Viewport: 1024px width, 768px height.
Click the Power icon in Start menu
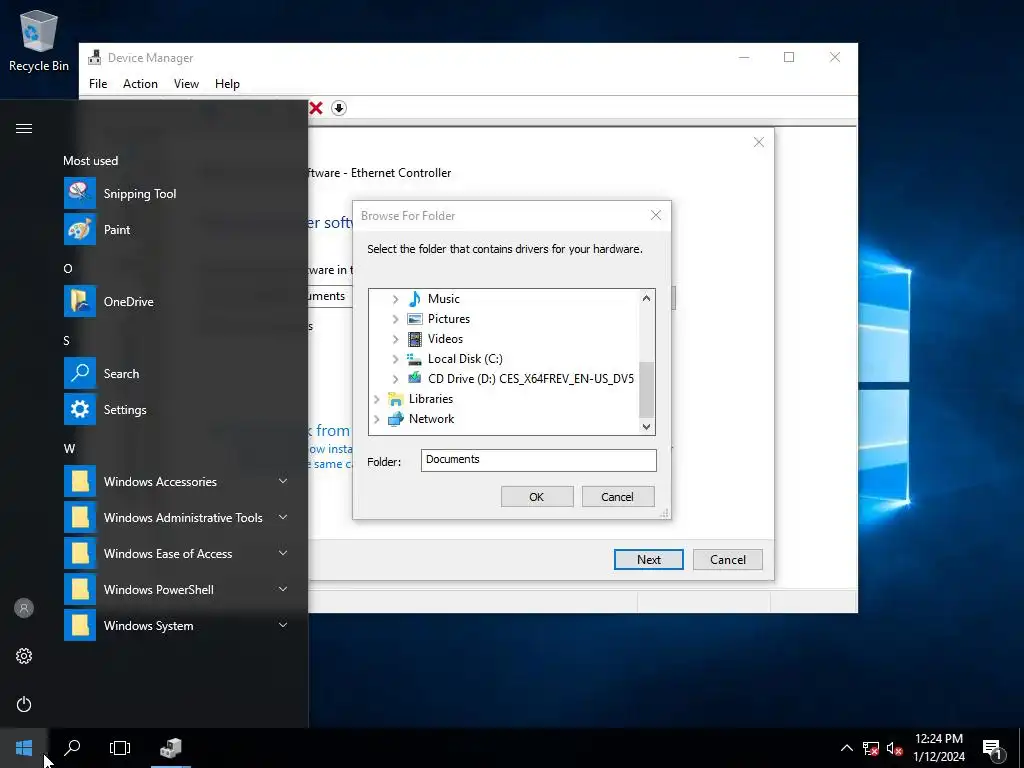[24, 704]
